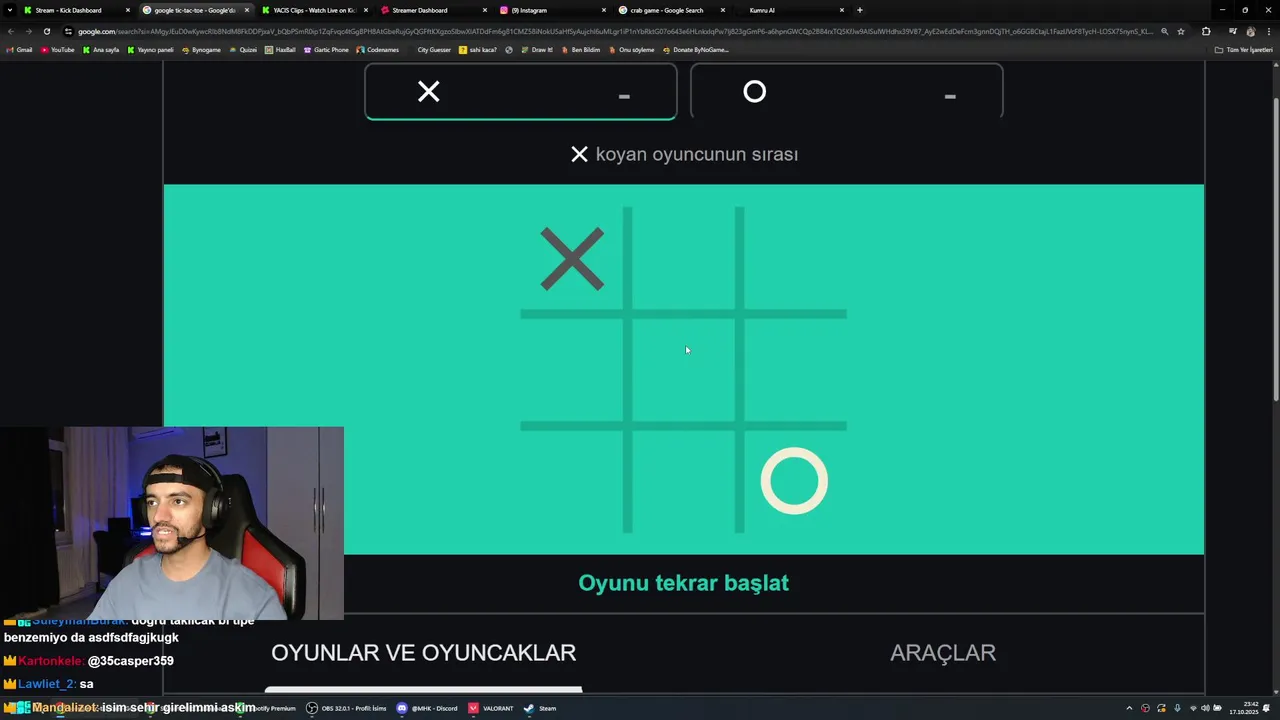The width and height of the screenshot is (1280, 720).
Task: Open the Draw It! bookmark
Action: pyautogui.click(x=537, y=49)
